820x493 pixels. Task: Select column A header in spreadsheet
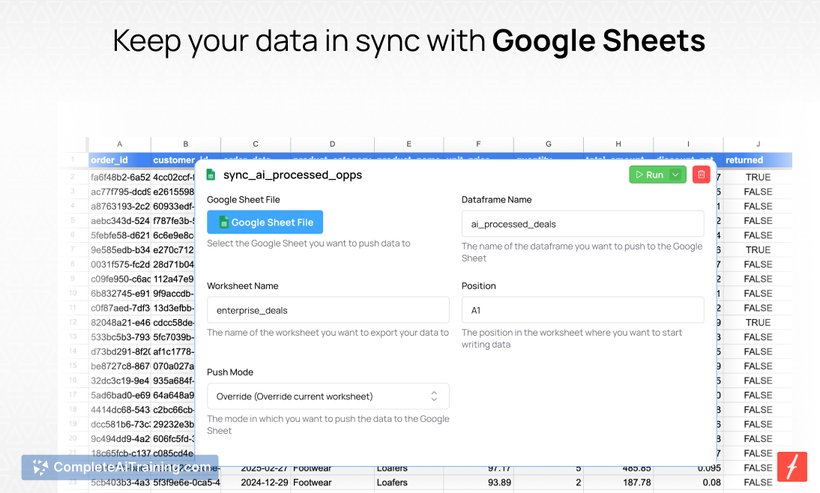point(119,144)
